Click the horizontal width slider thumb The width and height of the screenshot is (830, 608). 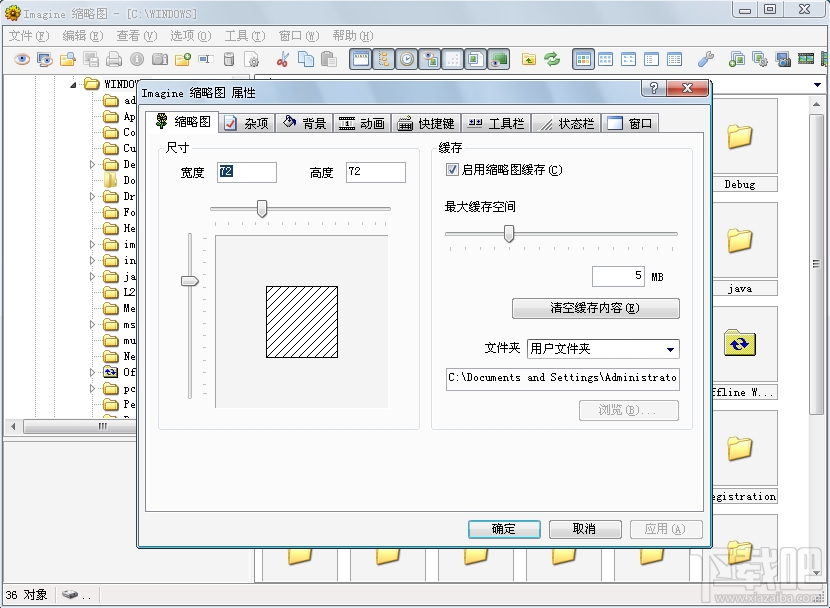pos(261,208)
